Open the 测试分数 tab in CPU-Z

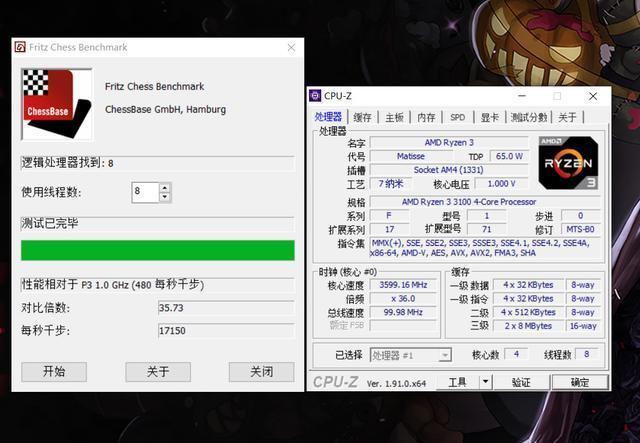tap(529, 117)
